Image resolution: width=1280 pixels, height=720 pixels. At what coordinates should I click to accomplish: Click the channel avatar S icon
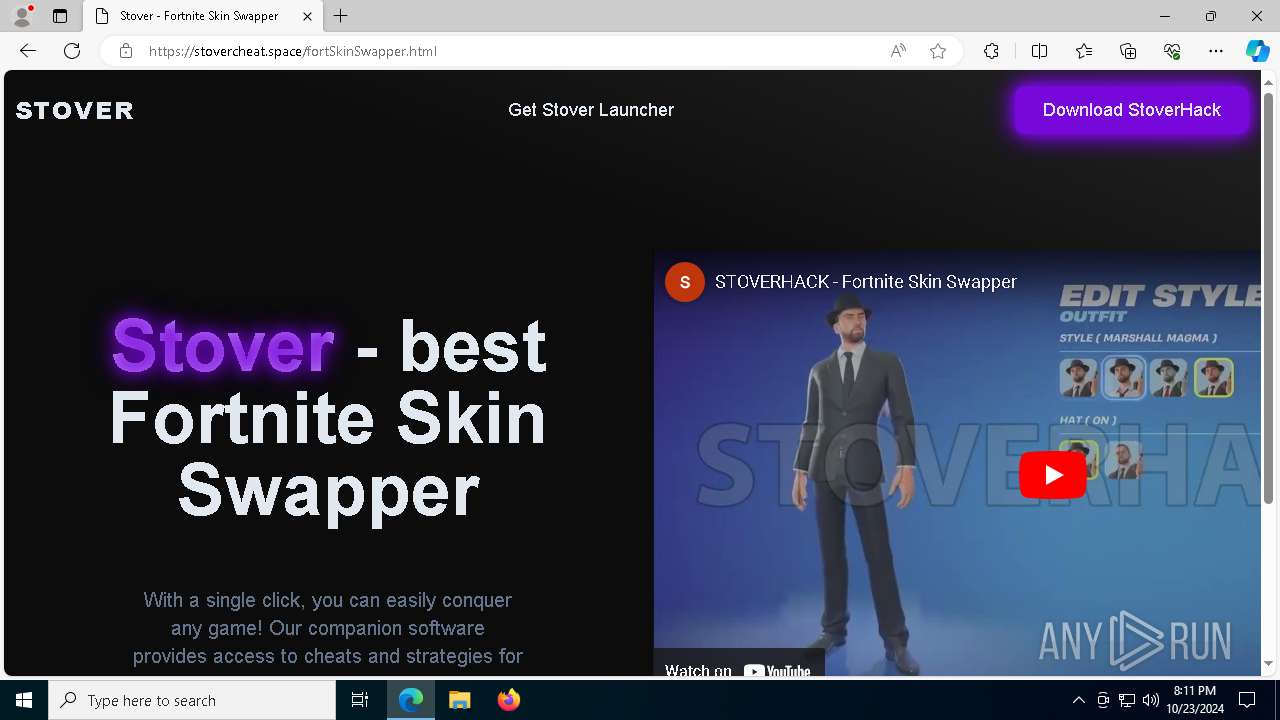[685, 283]
